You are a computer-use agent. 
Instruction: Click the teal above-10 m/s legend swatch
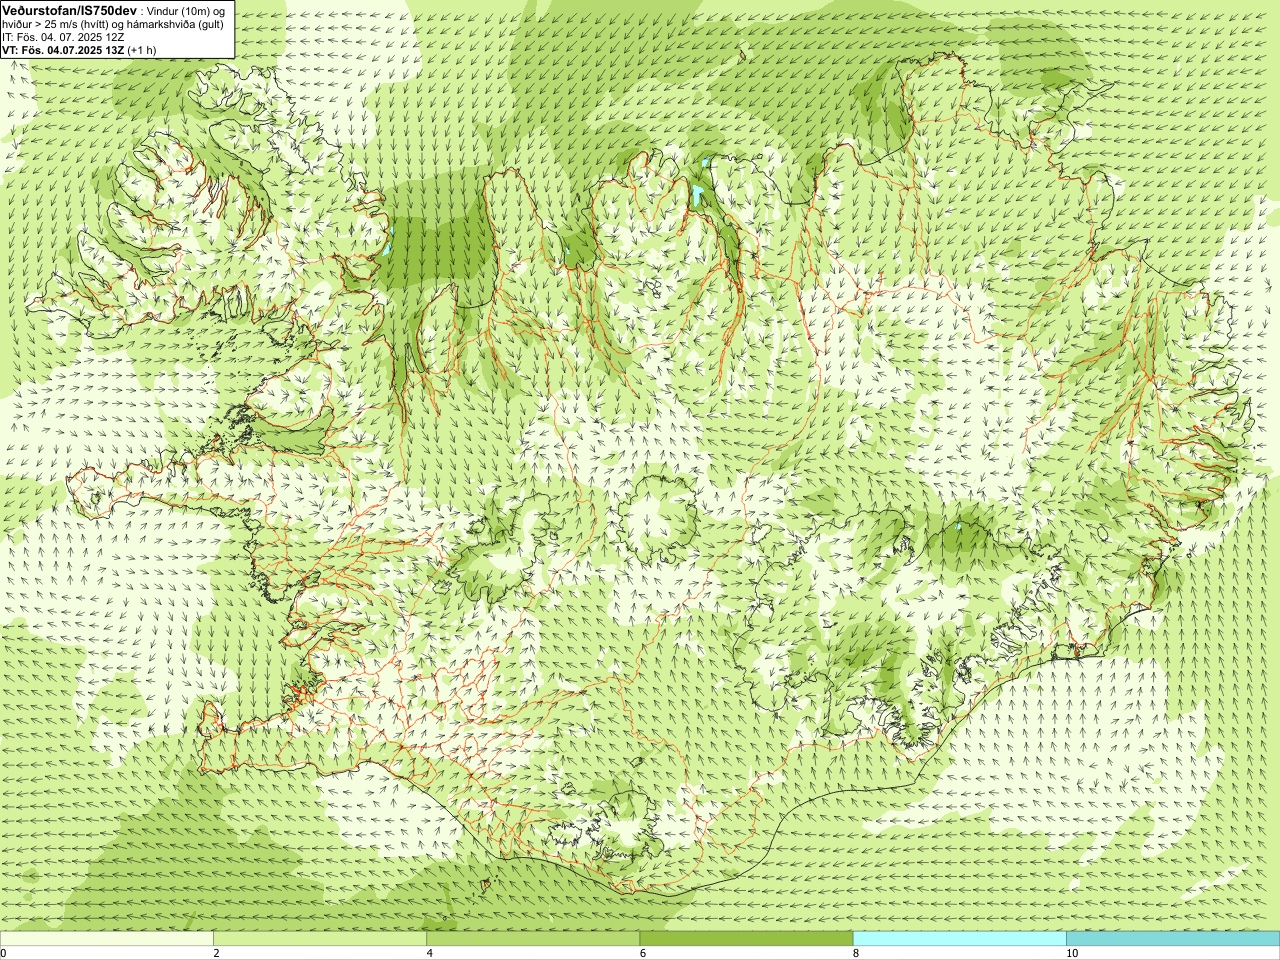coord(1173,939)
